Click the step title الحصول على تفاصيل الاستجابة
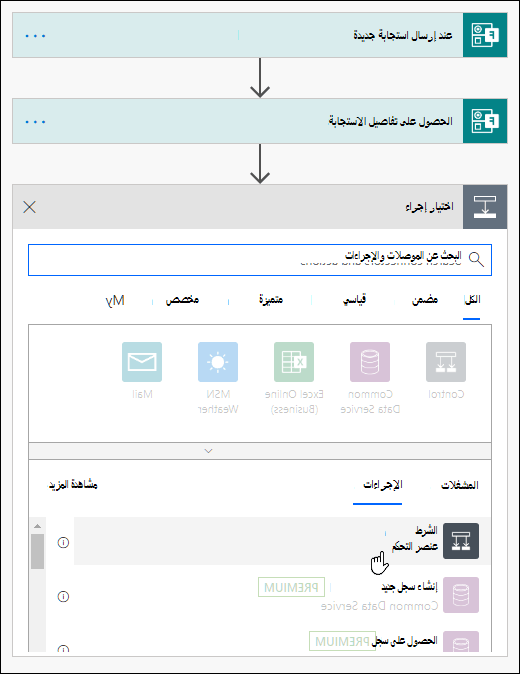 [391, 121]
